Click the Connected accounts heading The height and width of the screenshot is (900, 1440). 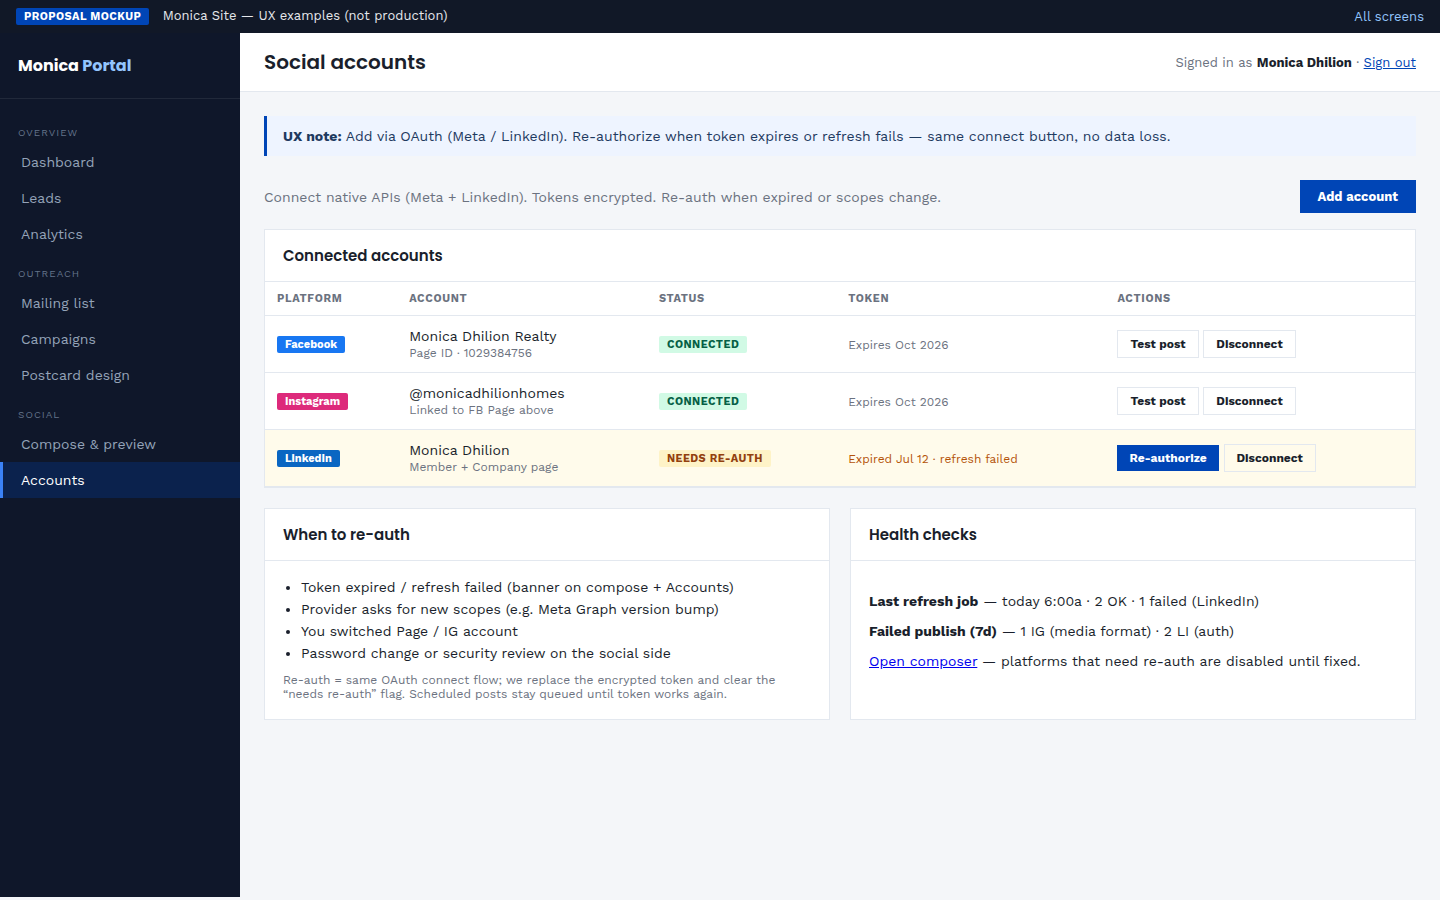click(362, 255)
